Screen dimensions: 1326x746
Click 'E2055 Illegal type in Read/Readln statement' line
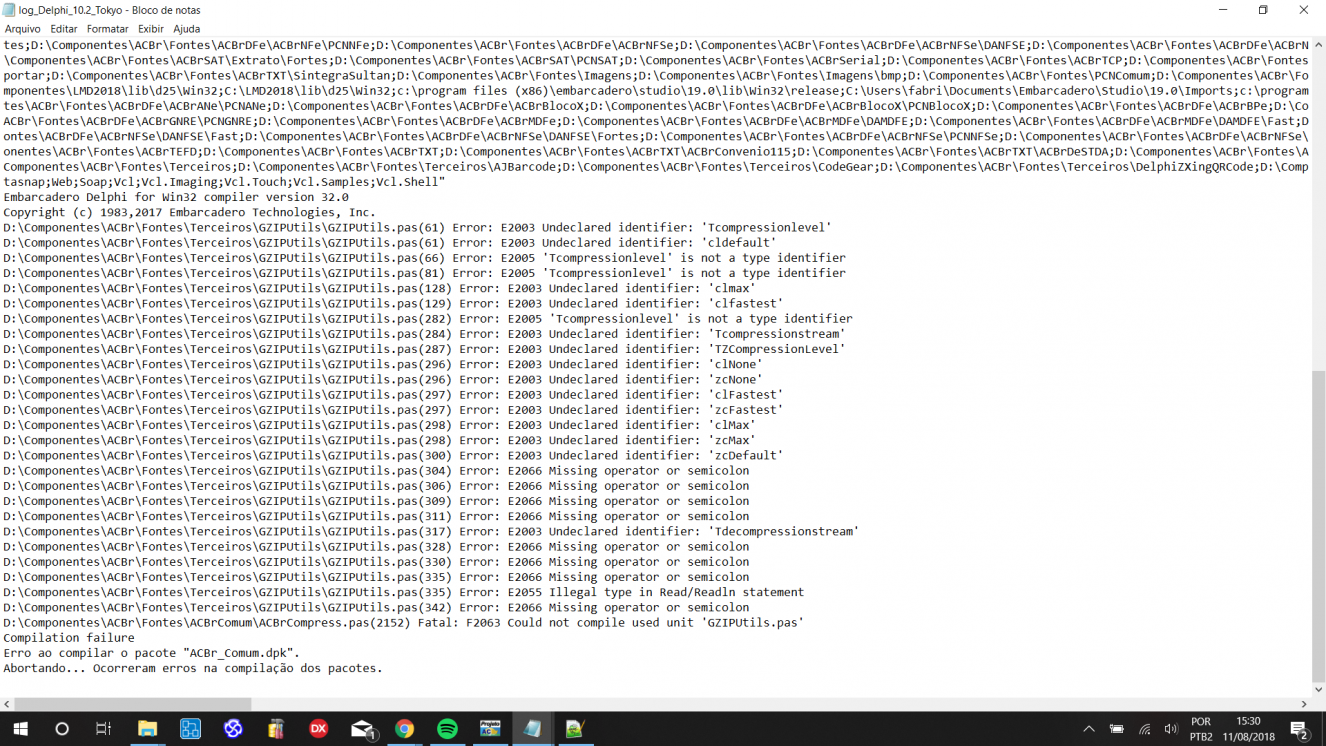404,592
